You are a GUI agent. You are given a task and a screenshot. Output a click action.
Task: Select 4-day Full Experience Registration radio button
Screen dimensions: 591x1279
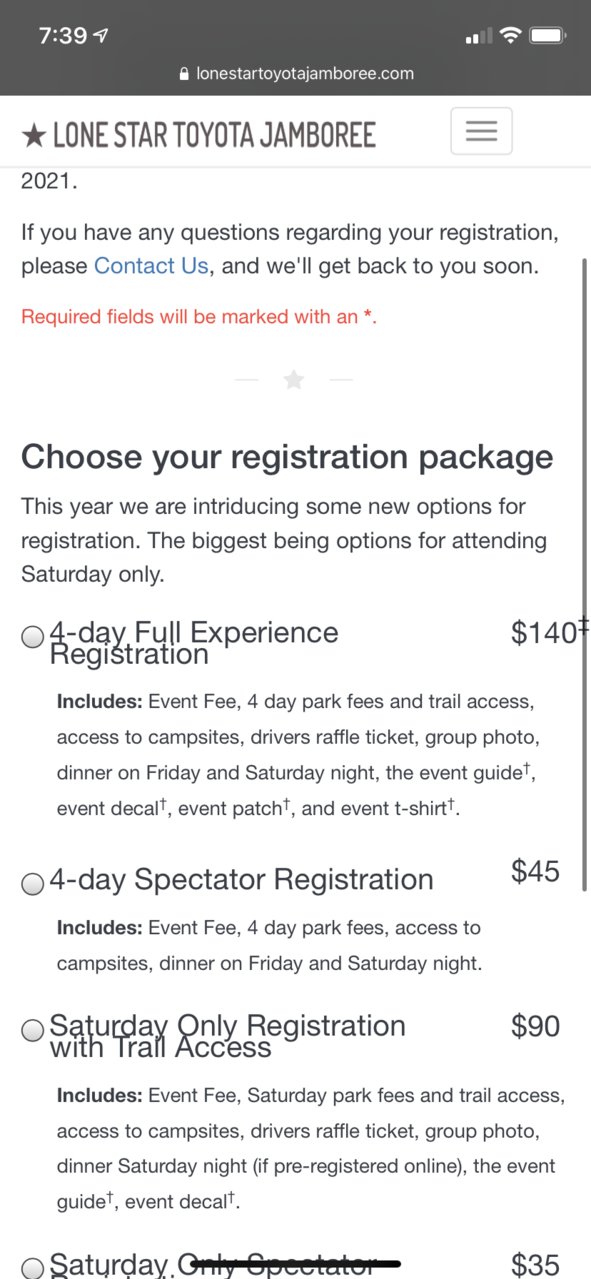pos(33,637)
